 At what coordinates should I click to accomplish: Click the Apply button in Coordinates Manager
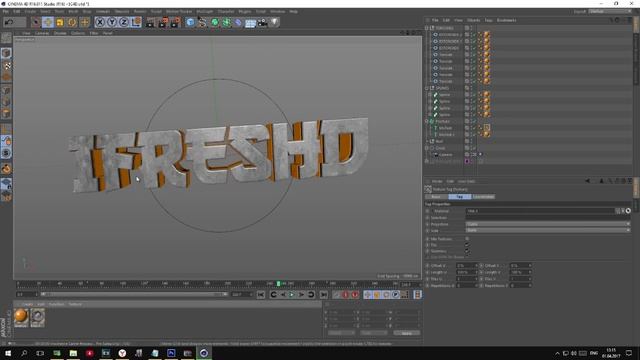(407, 333)
